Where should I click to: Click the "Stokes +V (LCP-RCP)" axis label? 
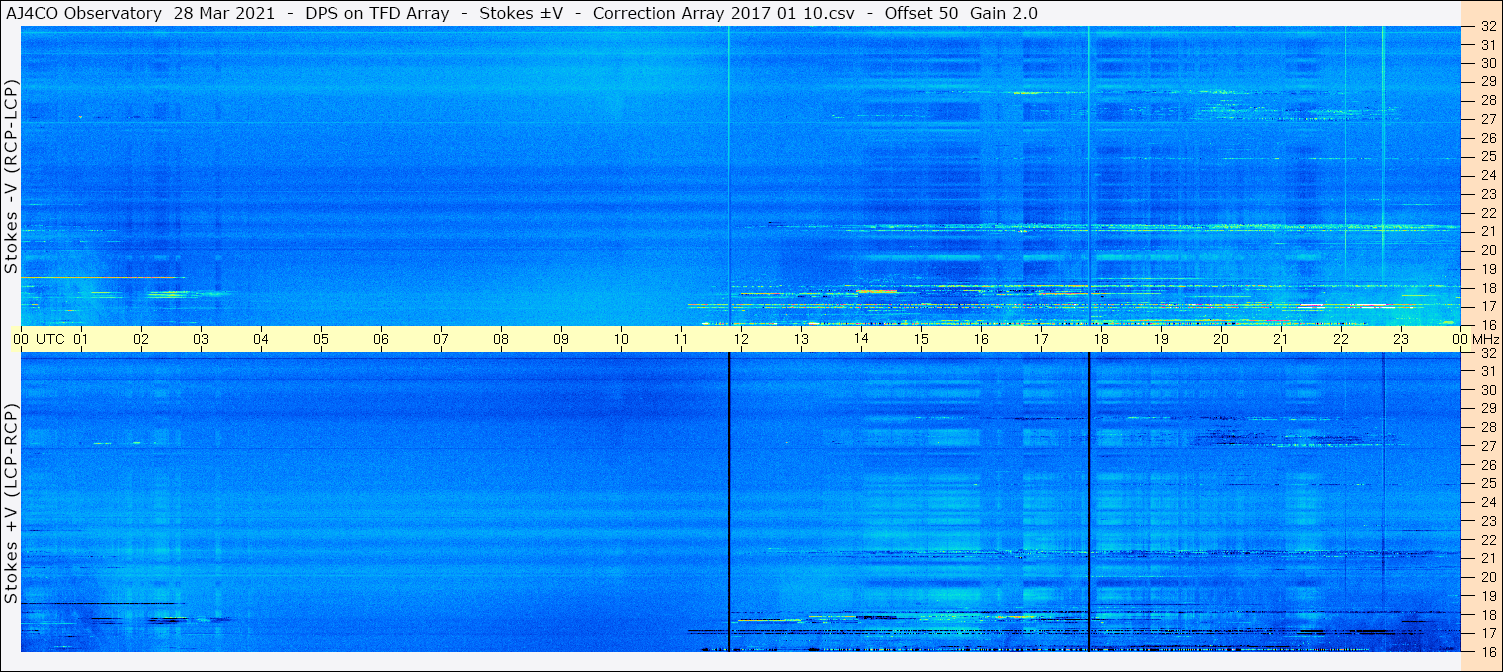11,504
